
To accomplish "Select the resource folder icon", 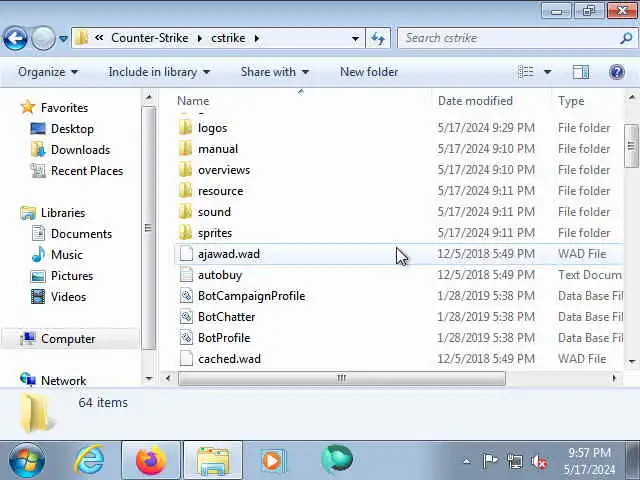I will point(185,191).
